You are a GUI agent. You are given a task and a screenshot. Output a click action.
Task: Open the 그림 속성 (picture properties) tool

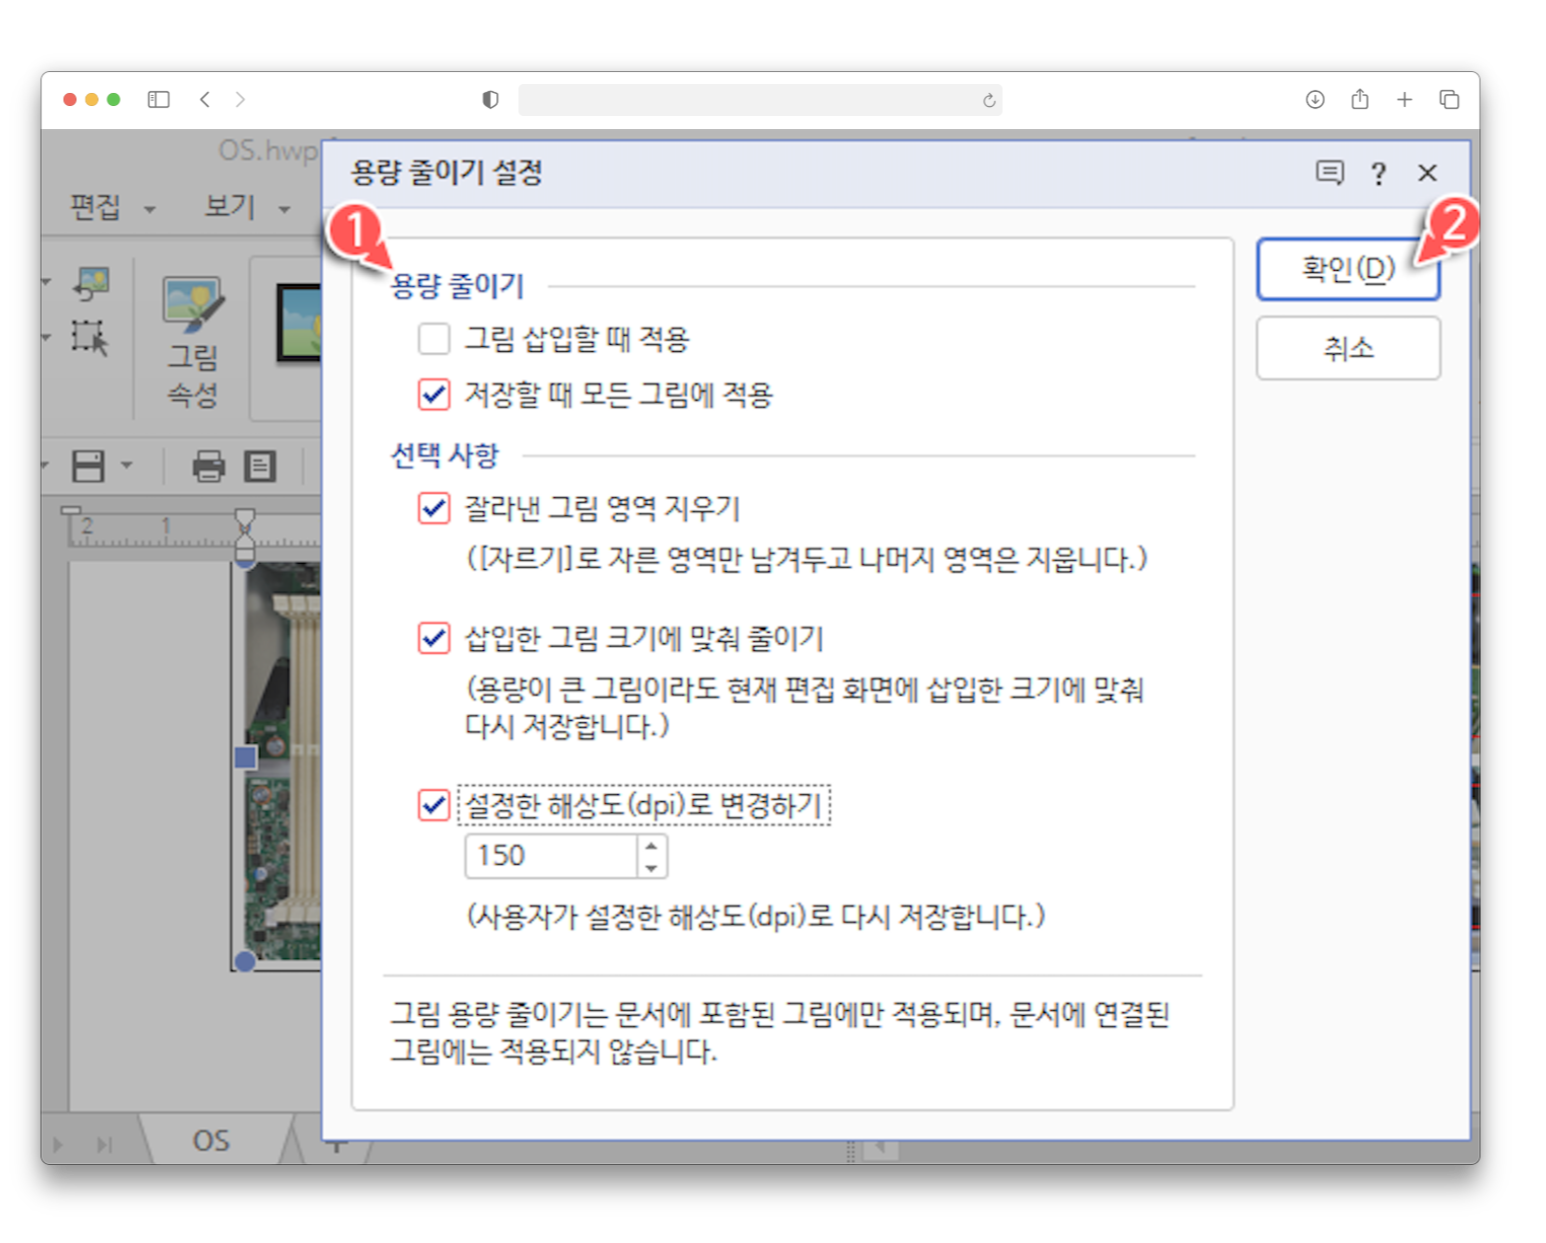coord(193,330)
